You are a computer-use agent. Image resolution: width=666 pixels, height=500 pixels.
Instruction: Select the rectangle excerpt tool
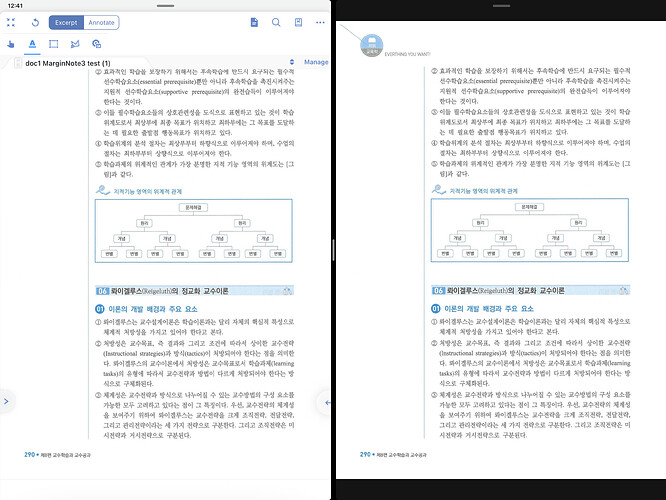coord(54,44)
